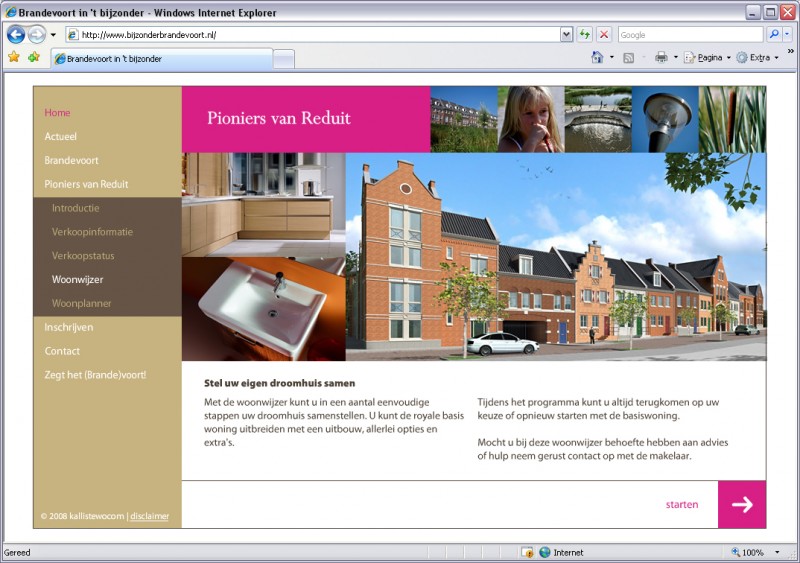Click the Google search box

(690, 35)
